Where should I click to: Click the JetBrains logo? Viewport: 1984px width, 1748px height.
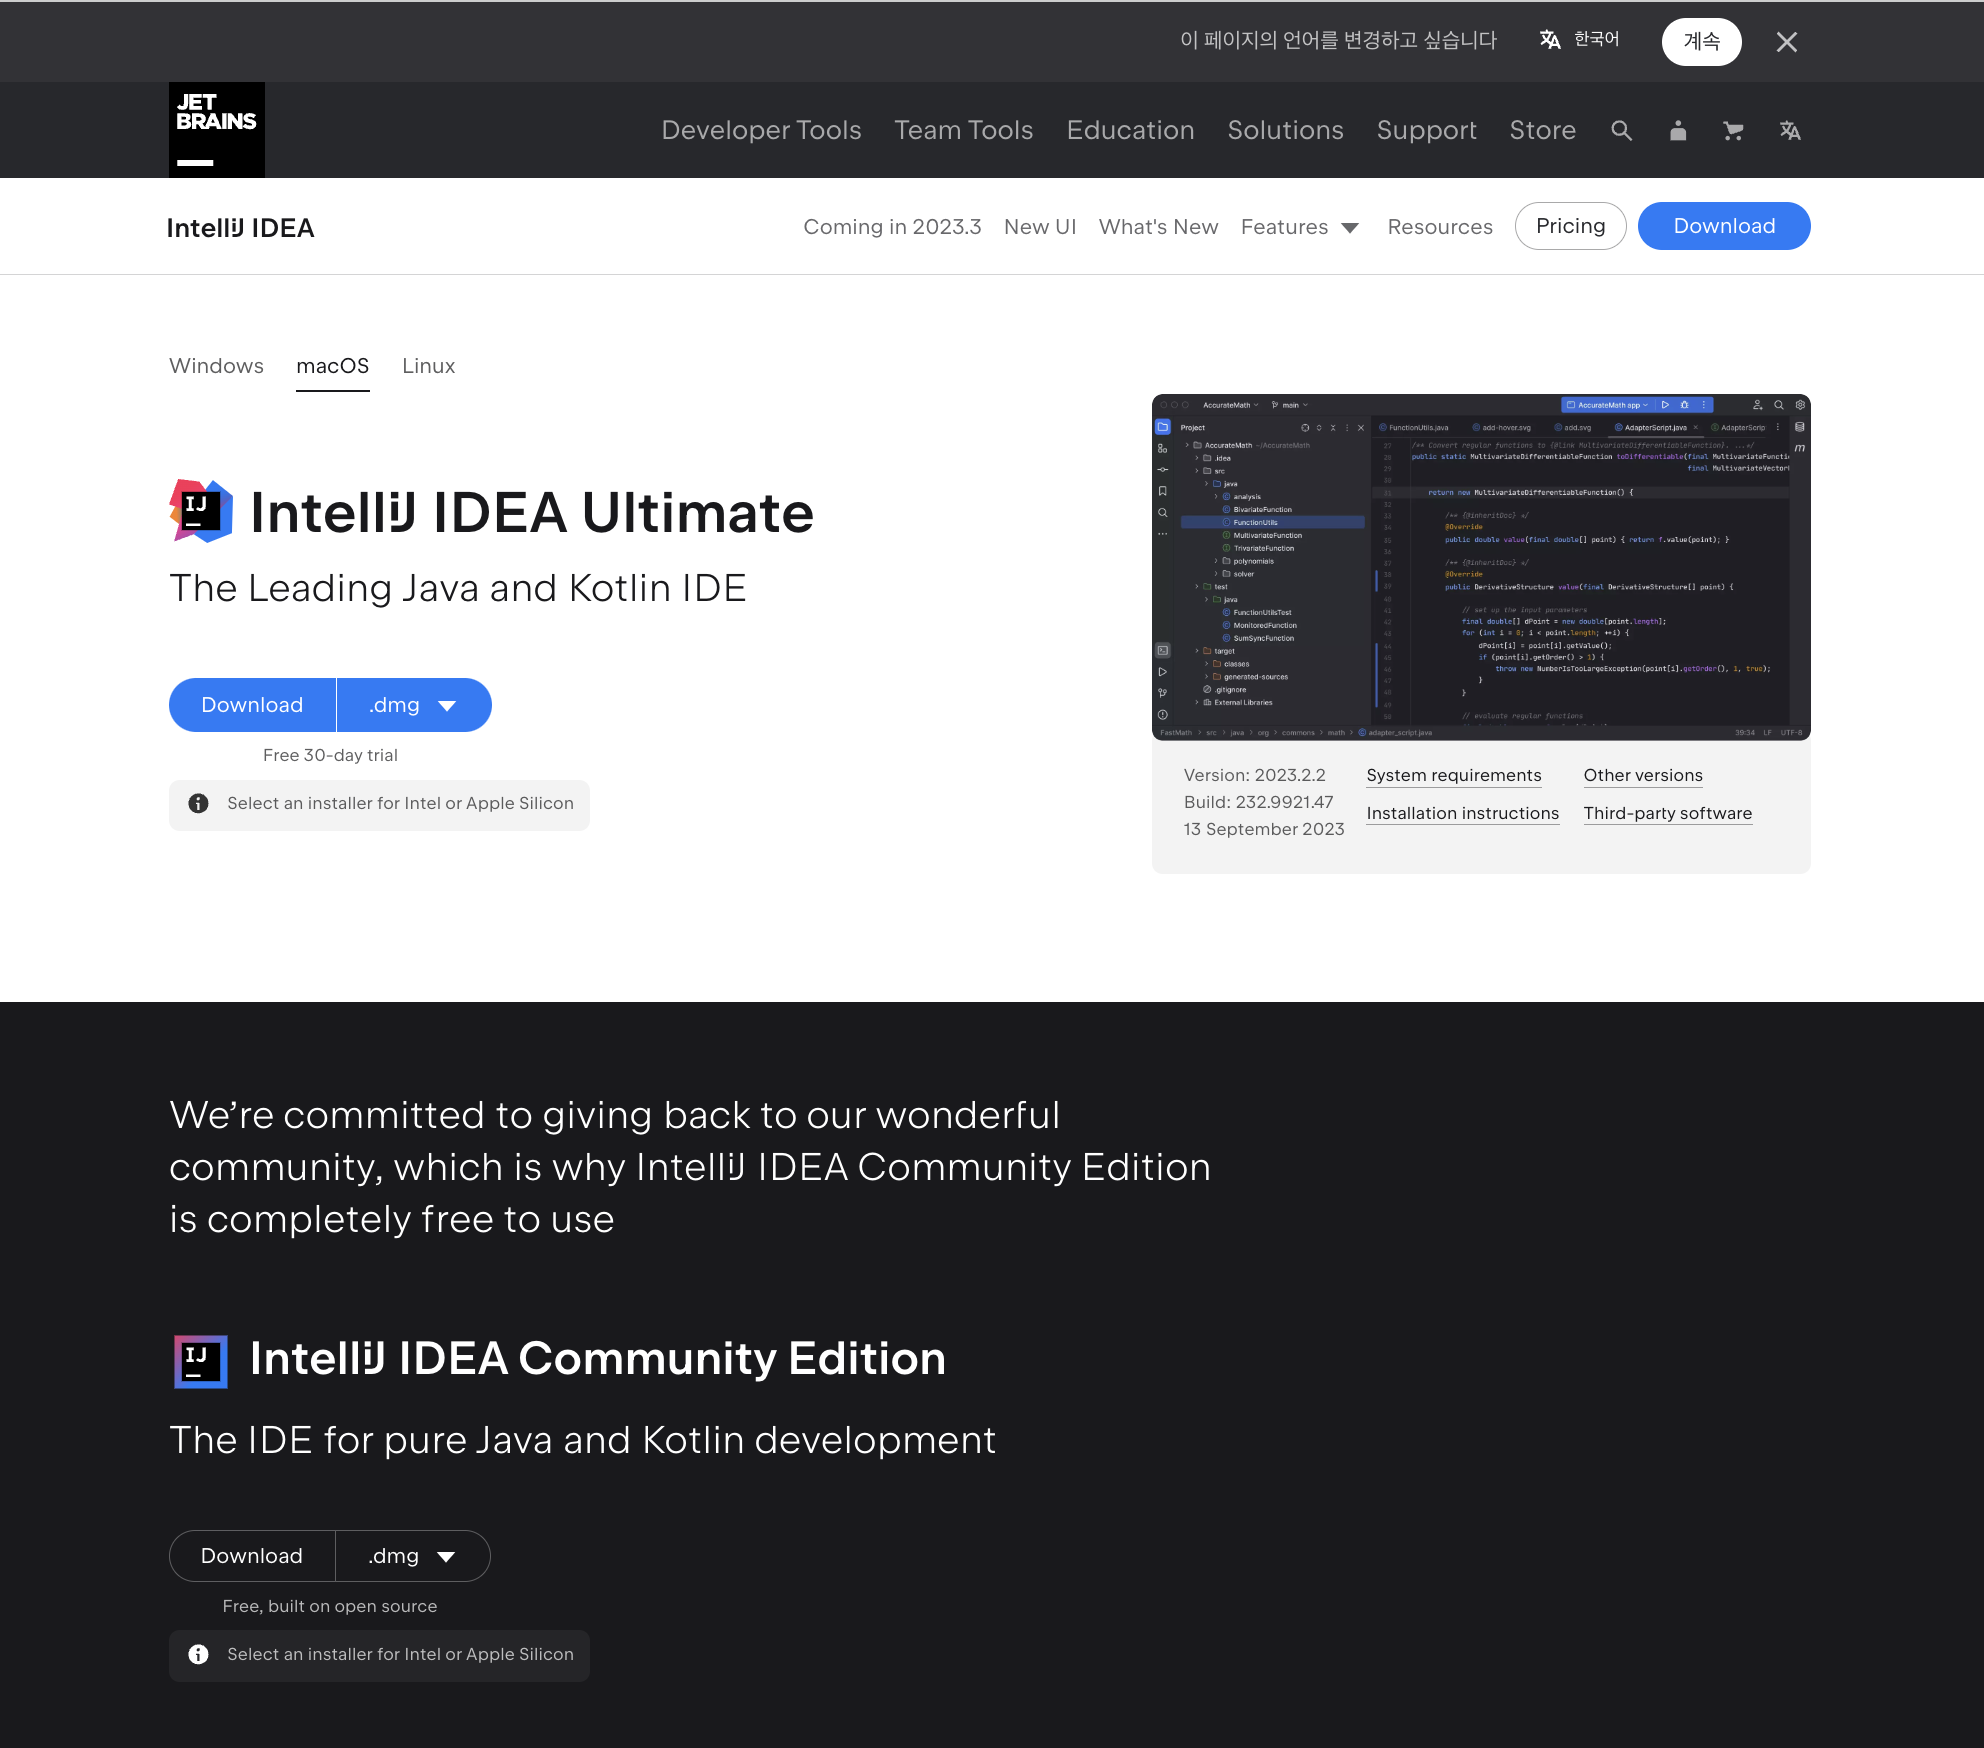[x=216, y=130]
